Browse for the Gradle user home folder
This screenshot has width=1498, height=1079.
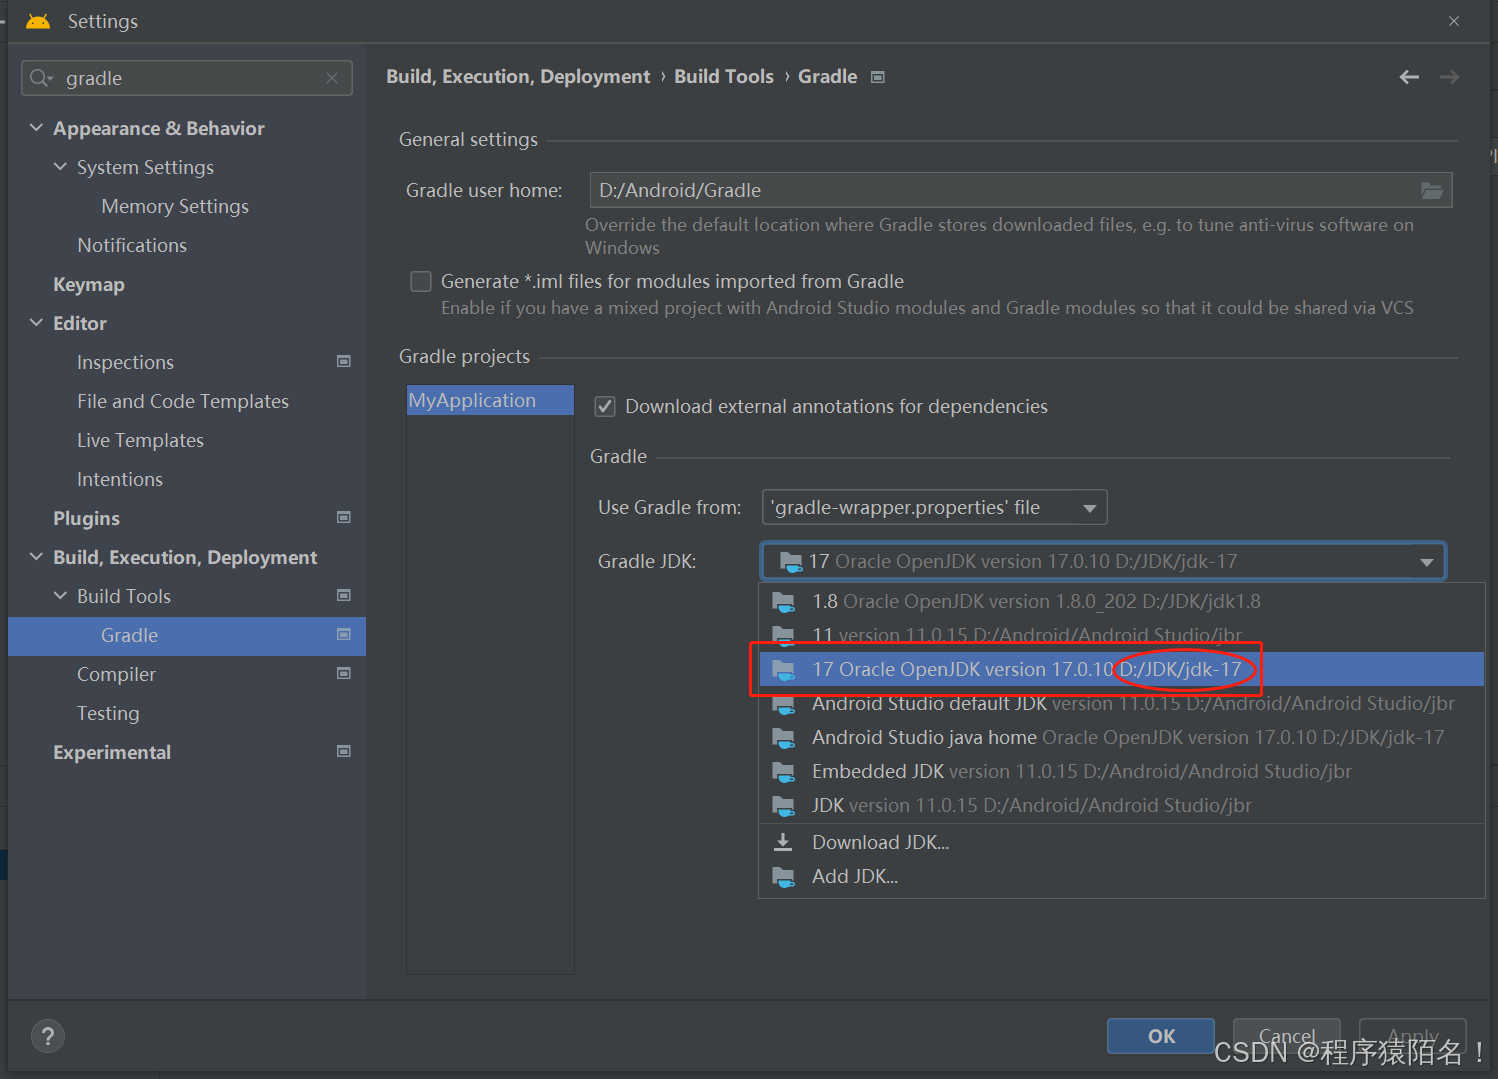[1432, 190]
